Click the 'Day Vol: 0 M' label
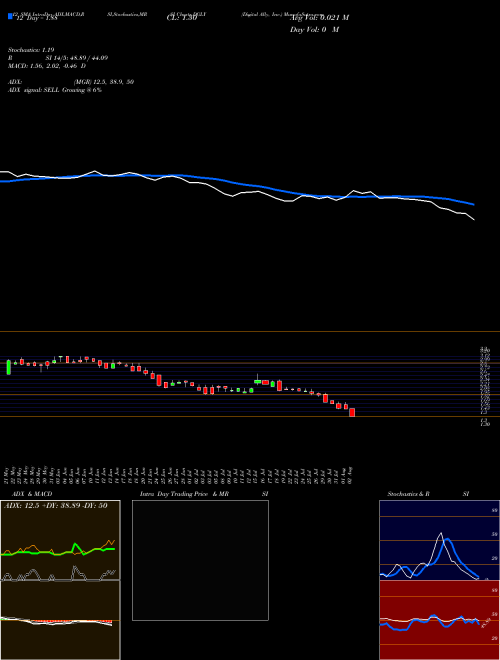The image size is (500, 660). (x=314, y=29)
